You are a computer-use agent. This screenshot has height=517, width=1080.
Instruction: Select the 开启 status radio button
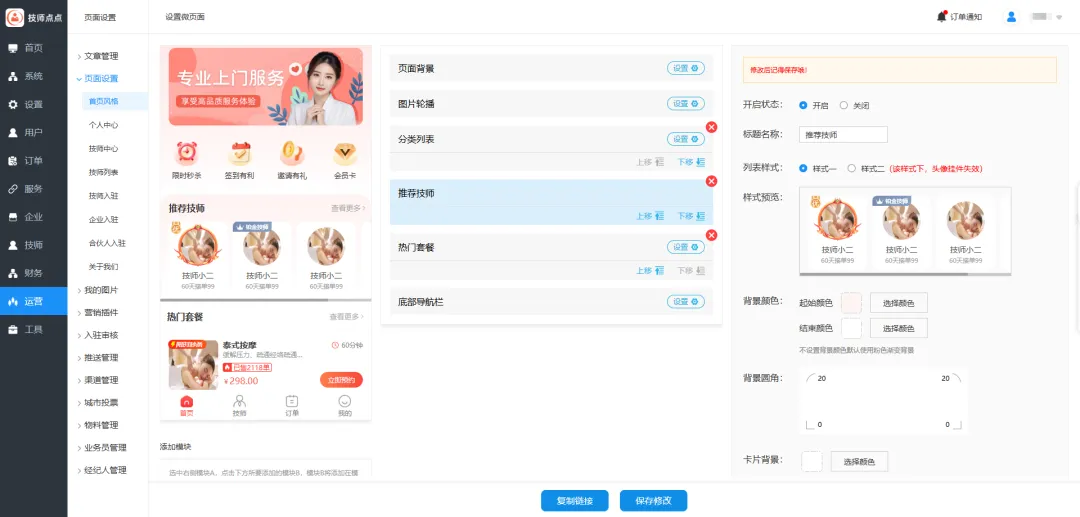click(x=804, y=105)
